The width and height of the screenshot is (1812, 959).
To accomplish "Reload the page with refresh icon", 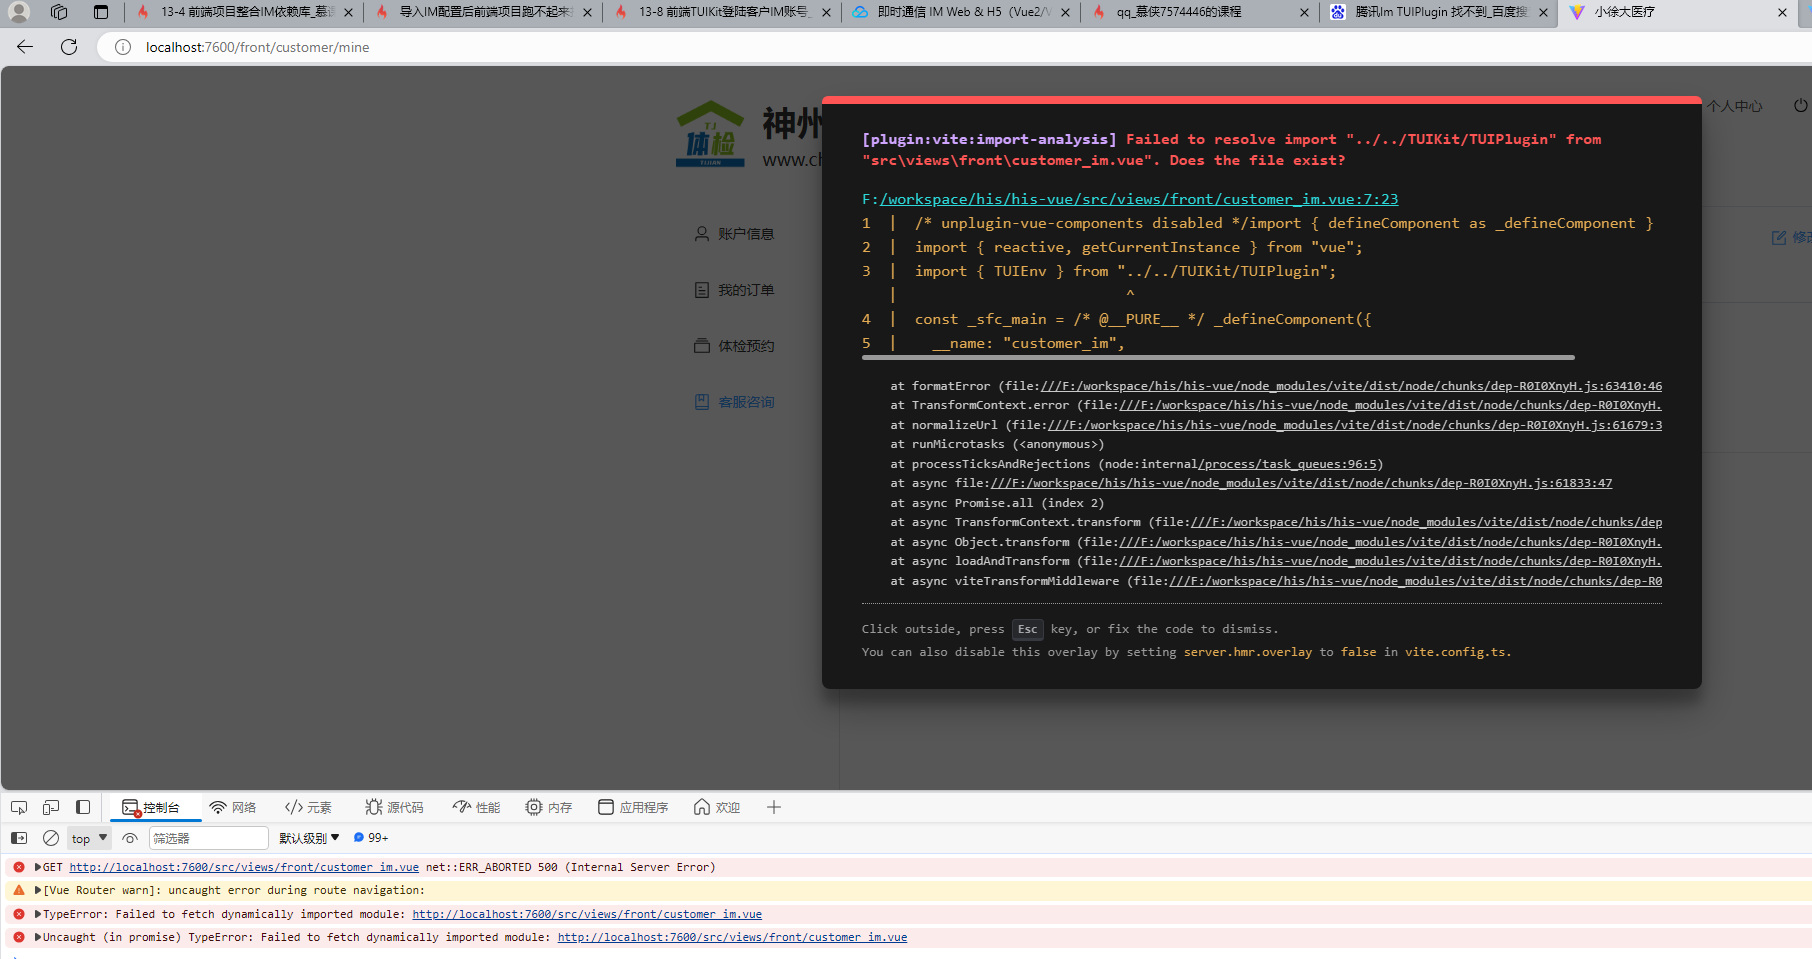I will (x=69, y=47).
